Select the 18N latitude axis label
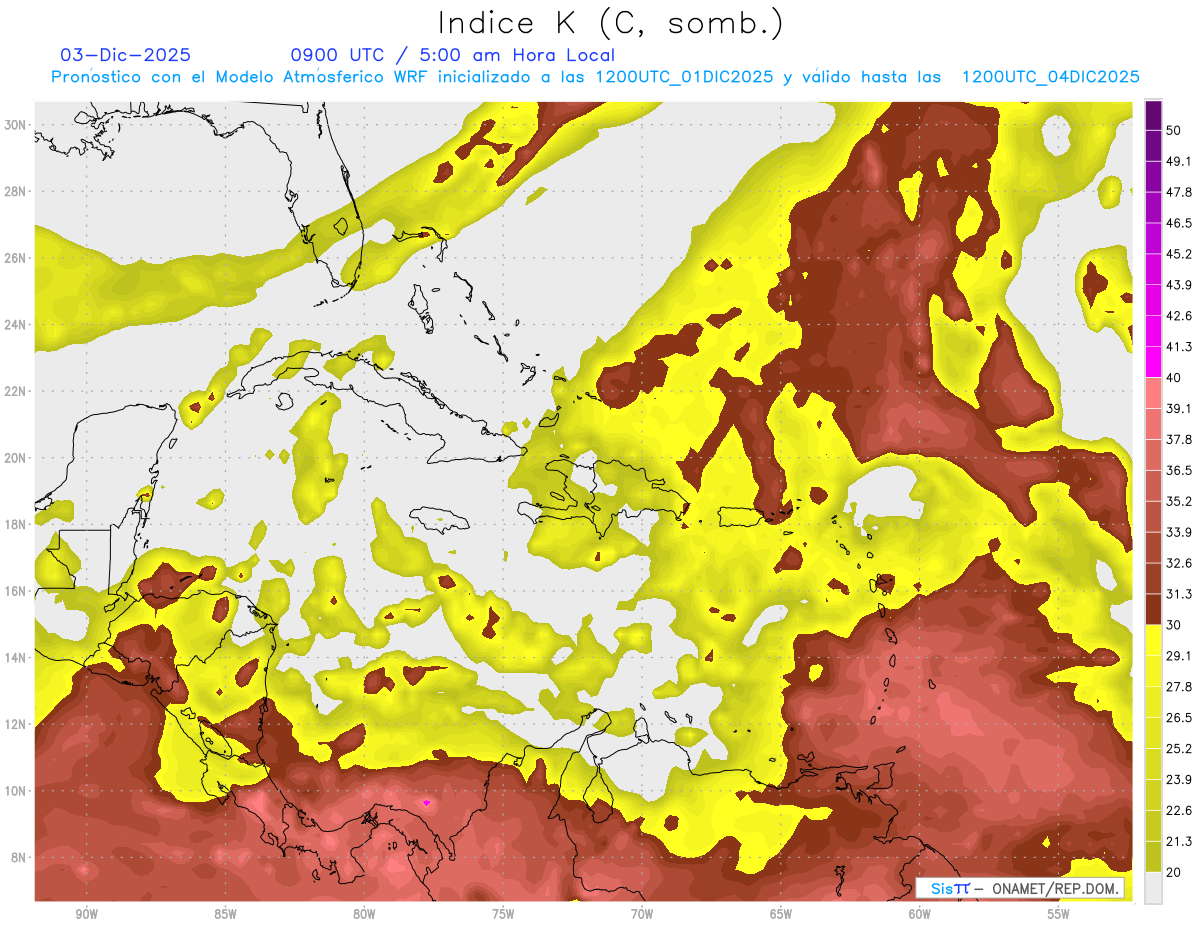The image size is (1200, 927). coord(15,524)
